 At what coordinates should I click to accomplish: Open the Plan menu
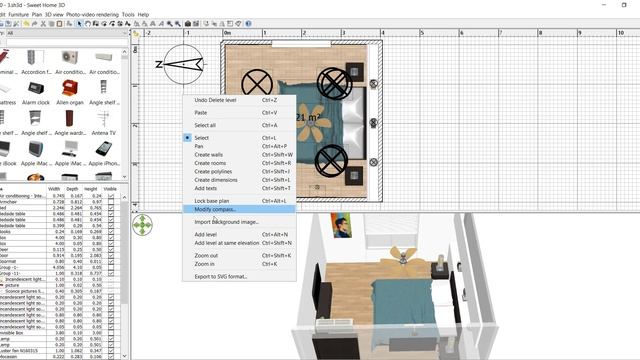(37, 14)
